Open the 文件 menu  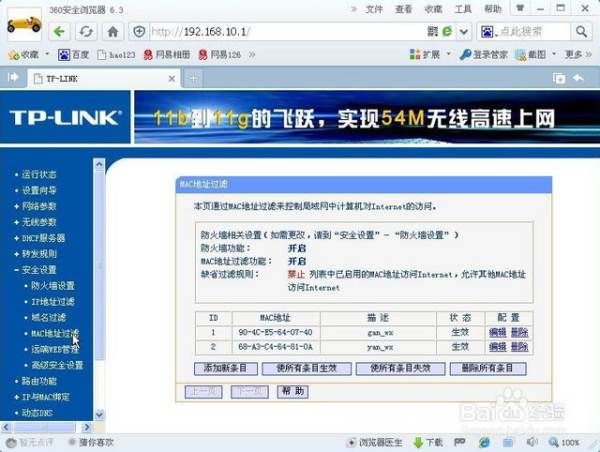coord(374,9)
